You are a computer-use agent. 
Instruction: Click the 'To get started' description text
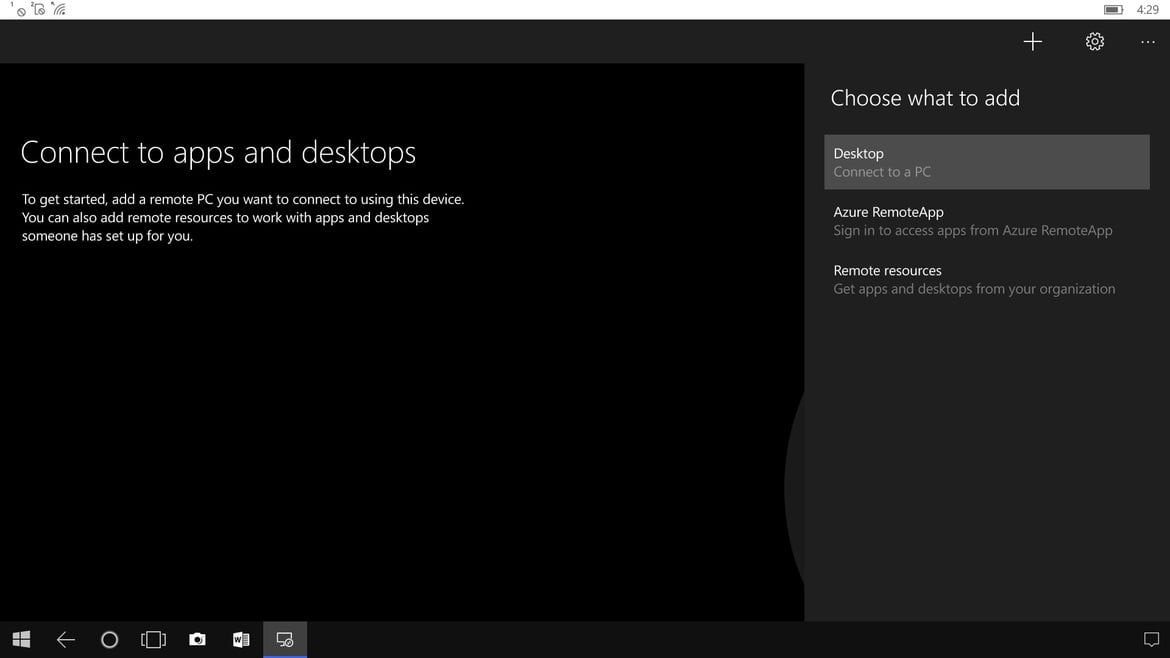click(243, 217)
